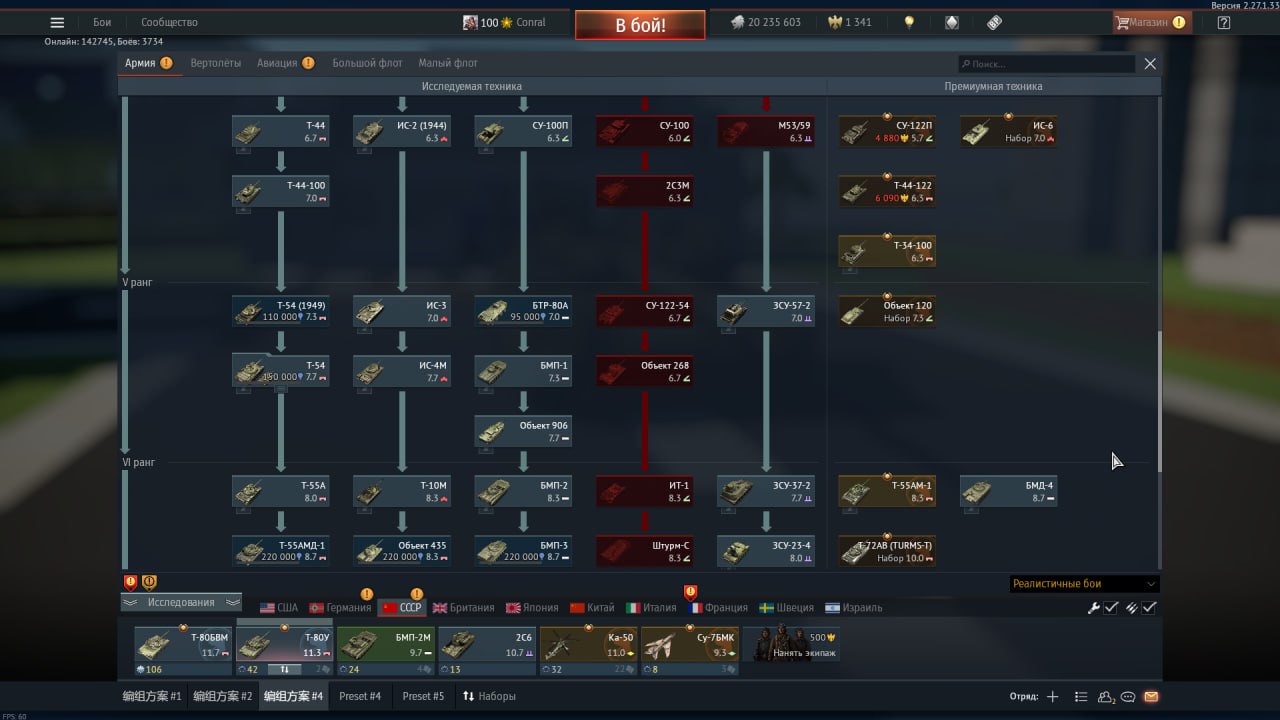Select the premium Т-72АВ (TURMS-T) card

(x=887, y=551)
